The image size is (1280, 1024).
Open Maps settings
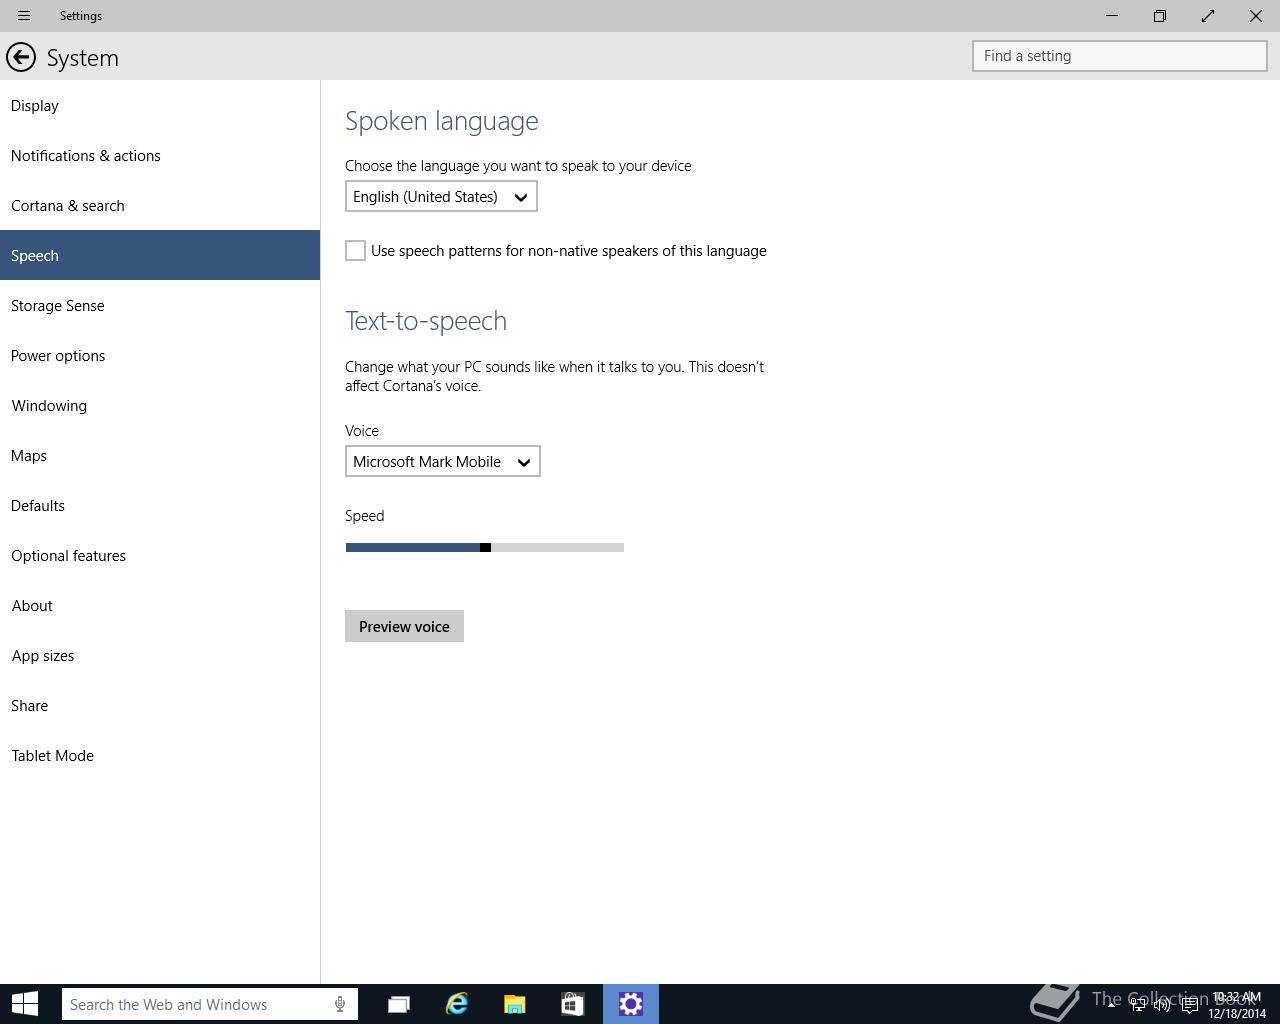[160, 455]
